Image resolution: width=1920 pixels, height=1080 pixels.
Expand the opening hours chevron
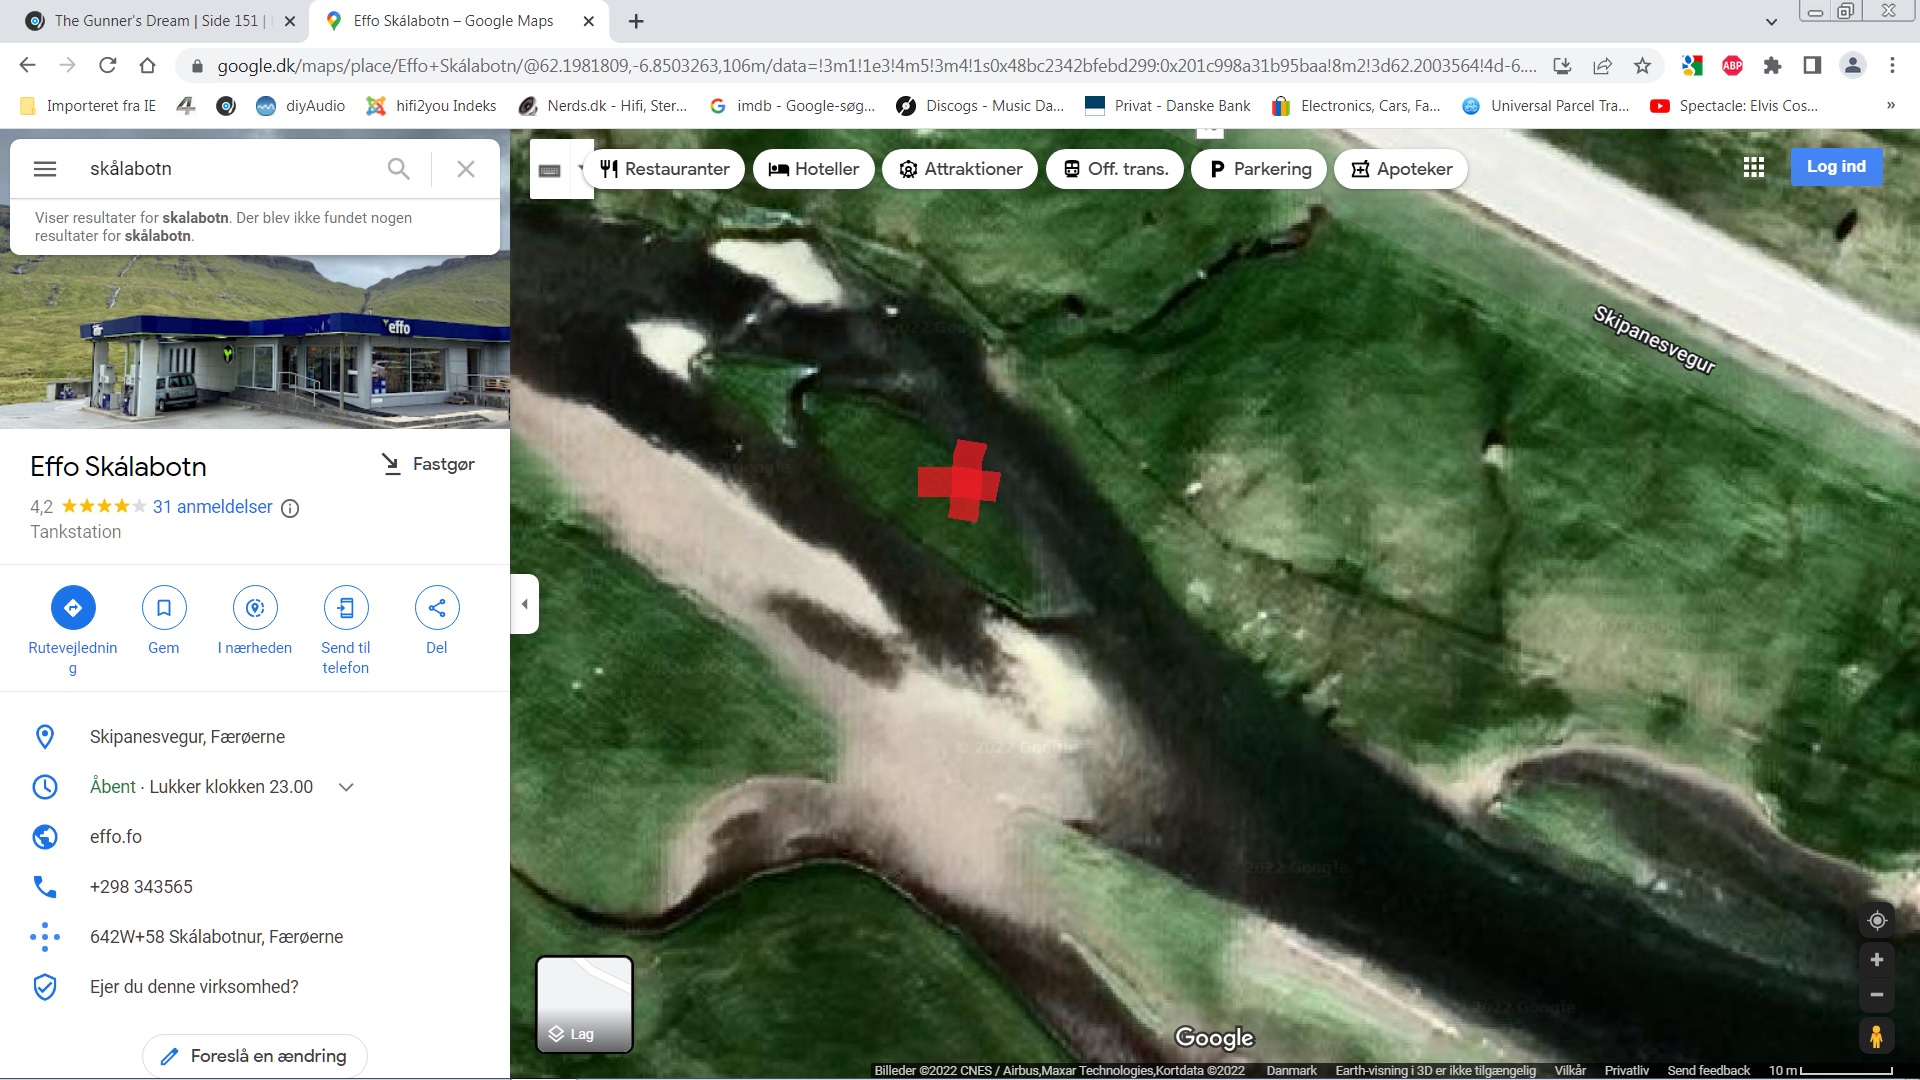click(x=346, y=787)
